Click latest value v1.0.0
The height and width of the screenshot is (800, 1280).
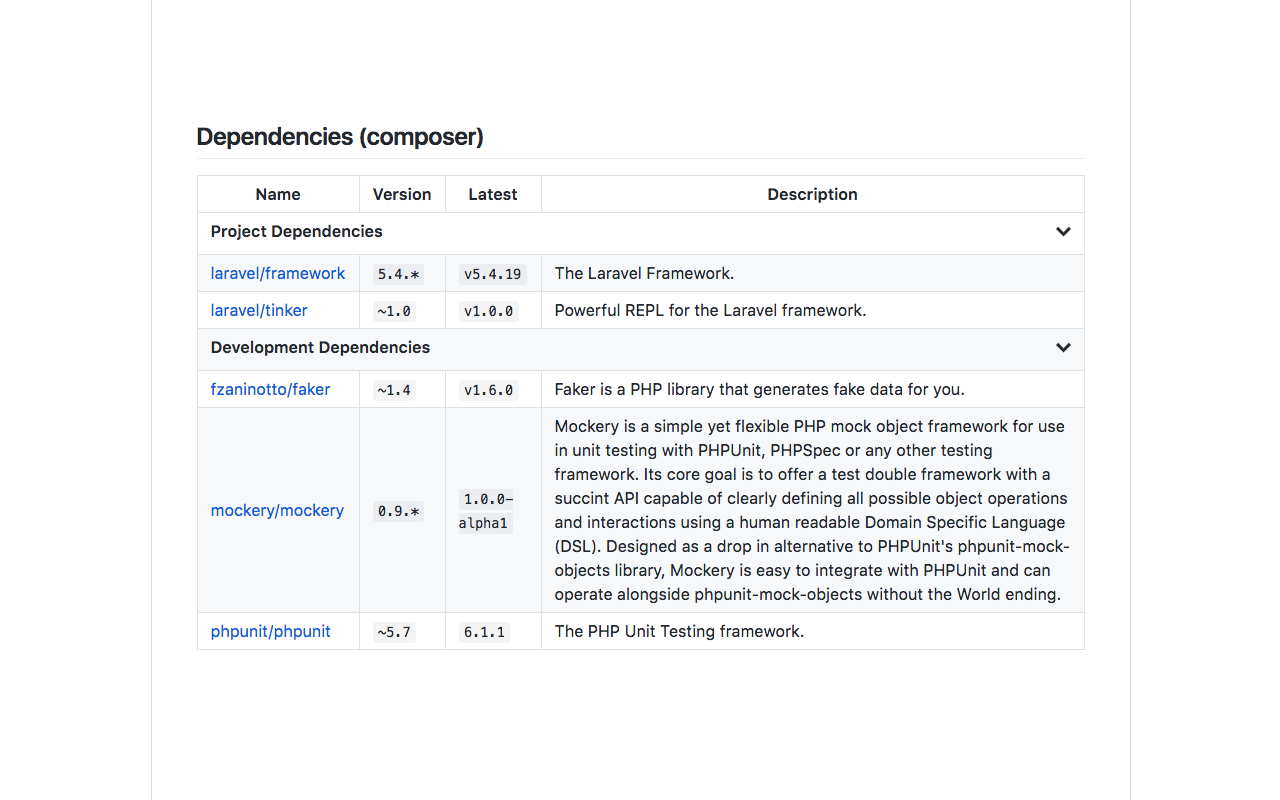coord(489,311)
